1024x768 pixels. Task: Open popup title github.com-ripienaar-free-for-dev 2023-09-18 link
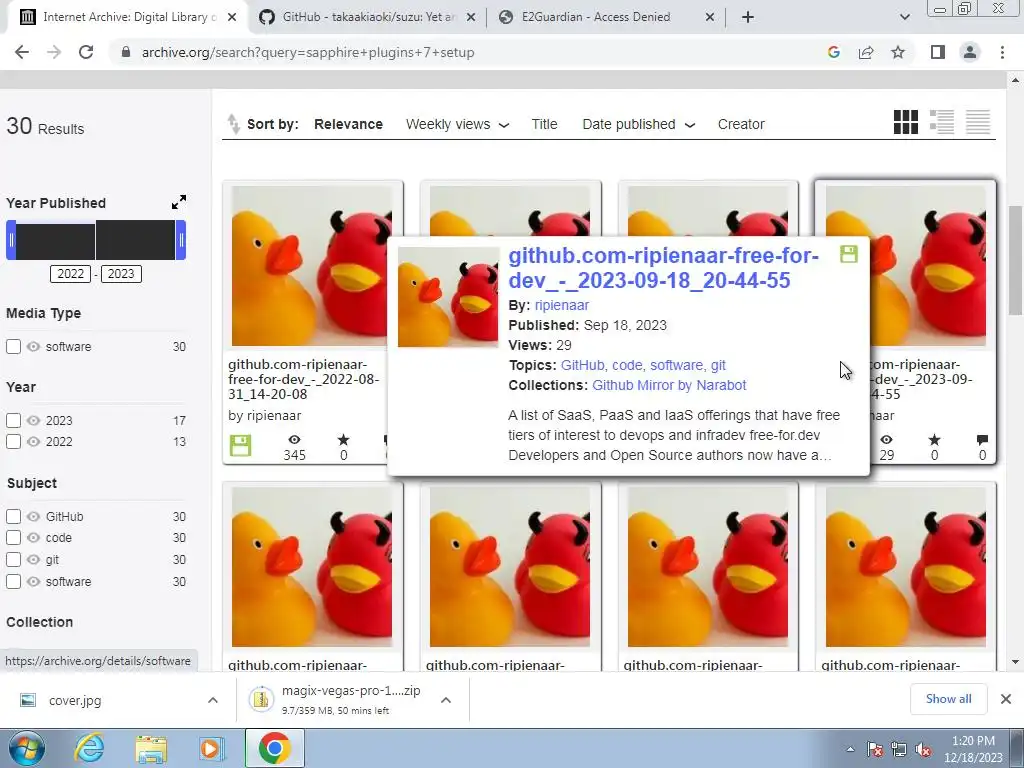[x=664, y=268]
